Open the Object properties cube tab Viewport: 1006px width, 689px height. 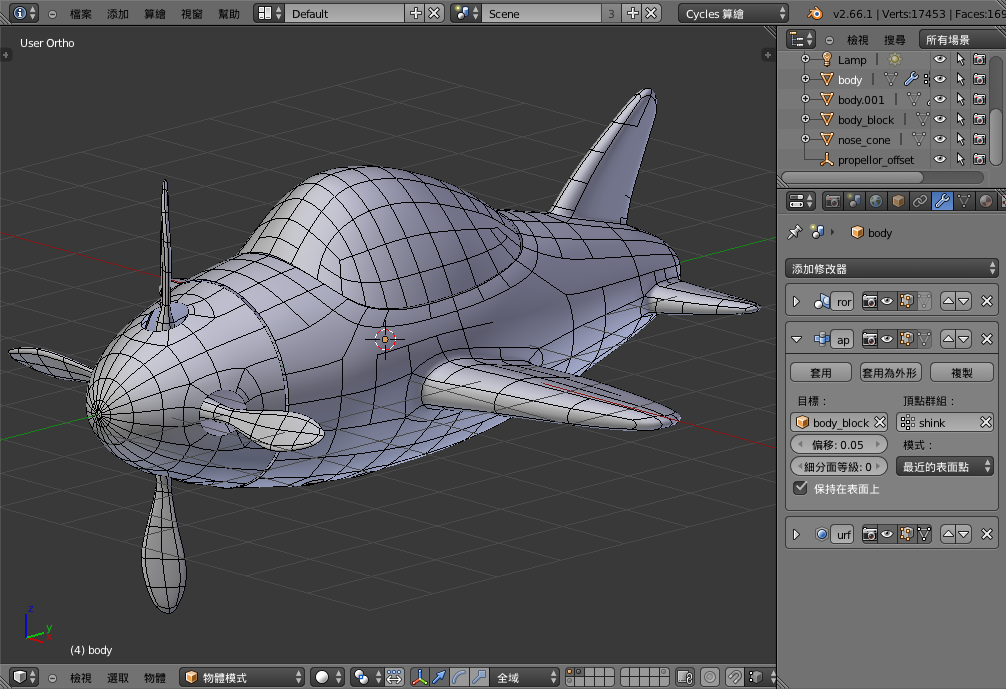point(898,201)
